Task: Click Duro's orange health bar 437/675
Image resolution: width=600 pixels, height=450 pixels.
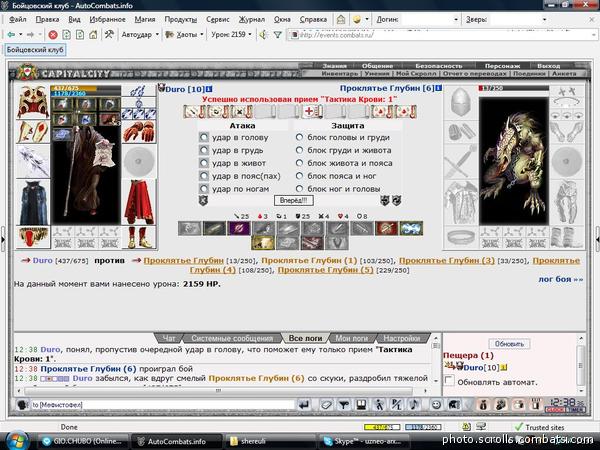Action: click(x=85, y=88)
